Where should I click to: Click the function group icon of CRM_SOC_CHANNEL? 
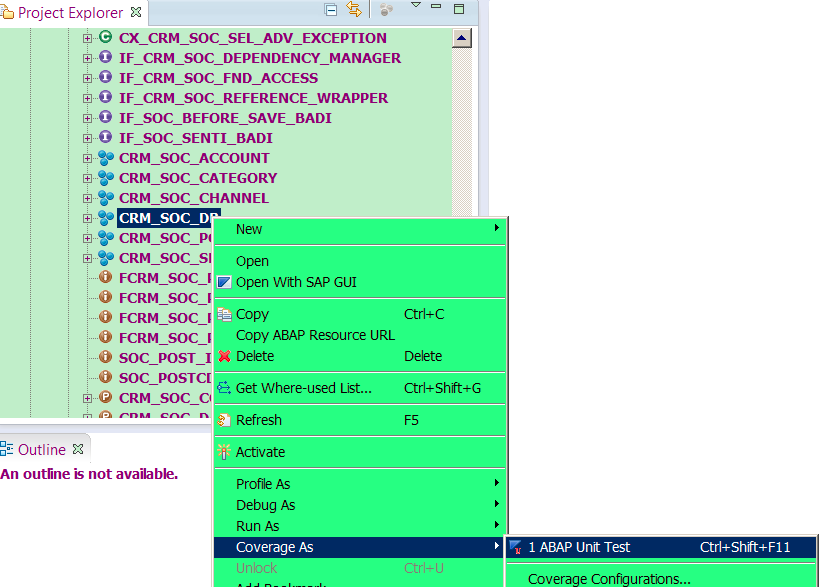106,198
